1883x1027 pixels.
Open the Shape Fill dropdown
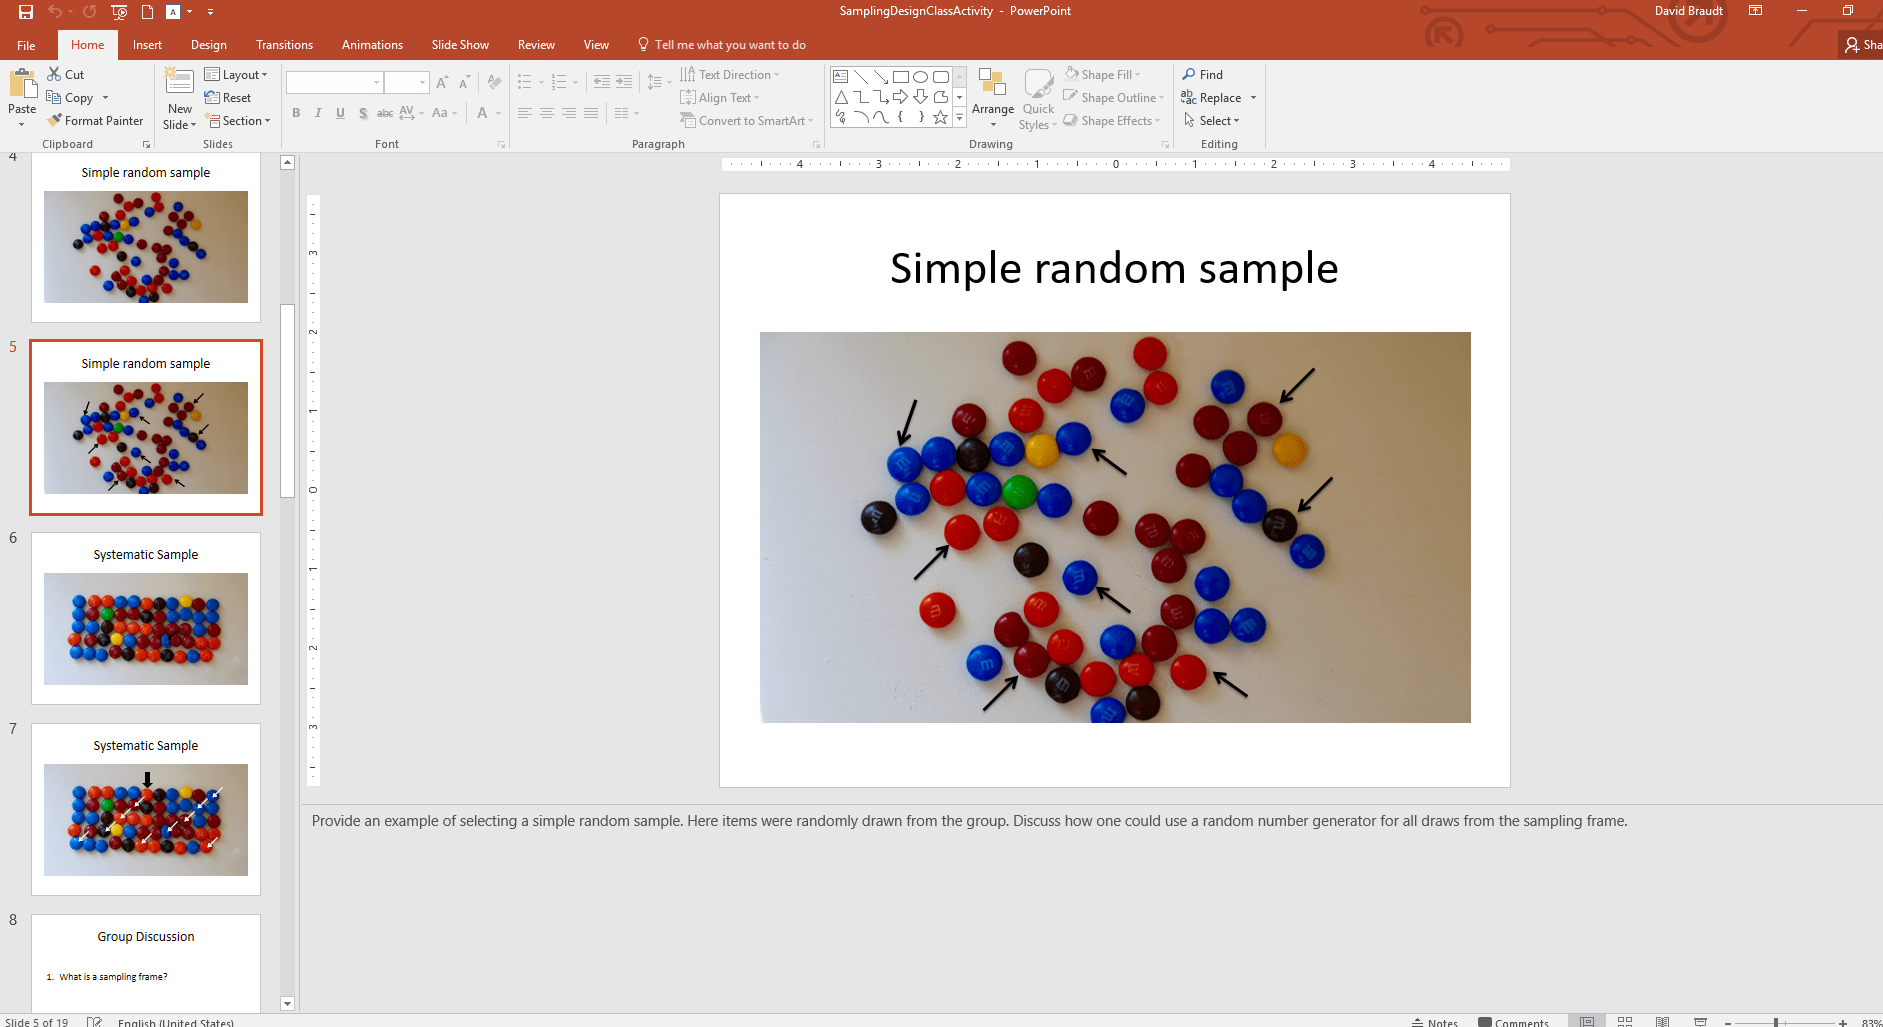pyautogui.click(x=1102, y=75)
